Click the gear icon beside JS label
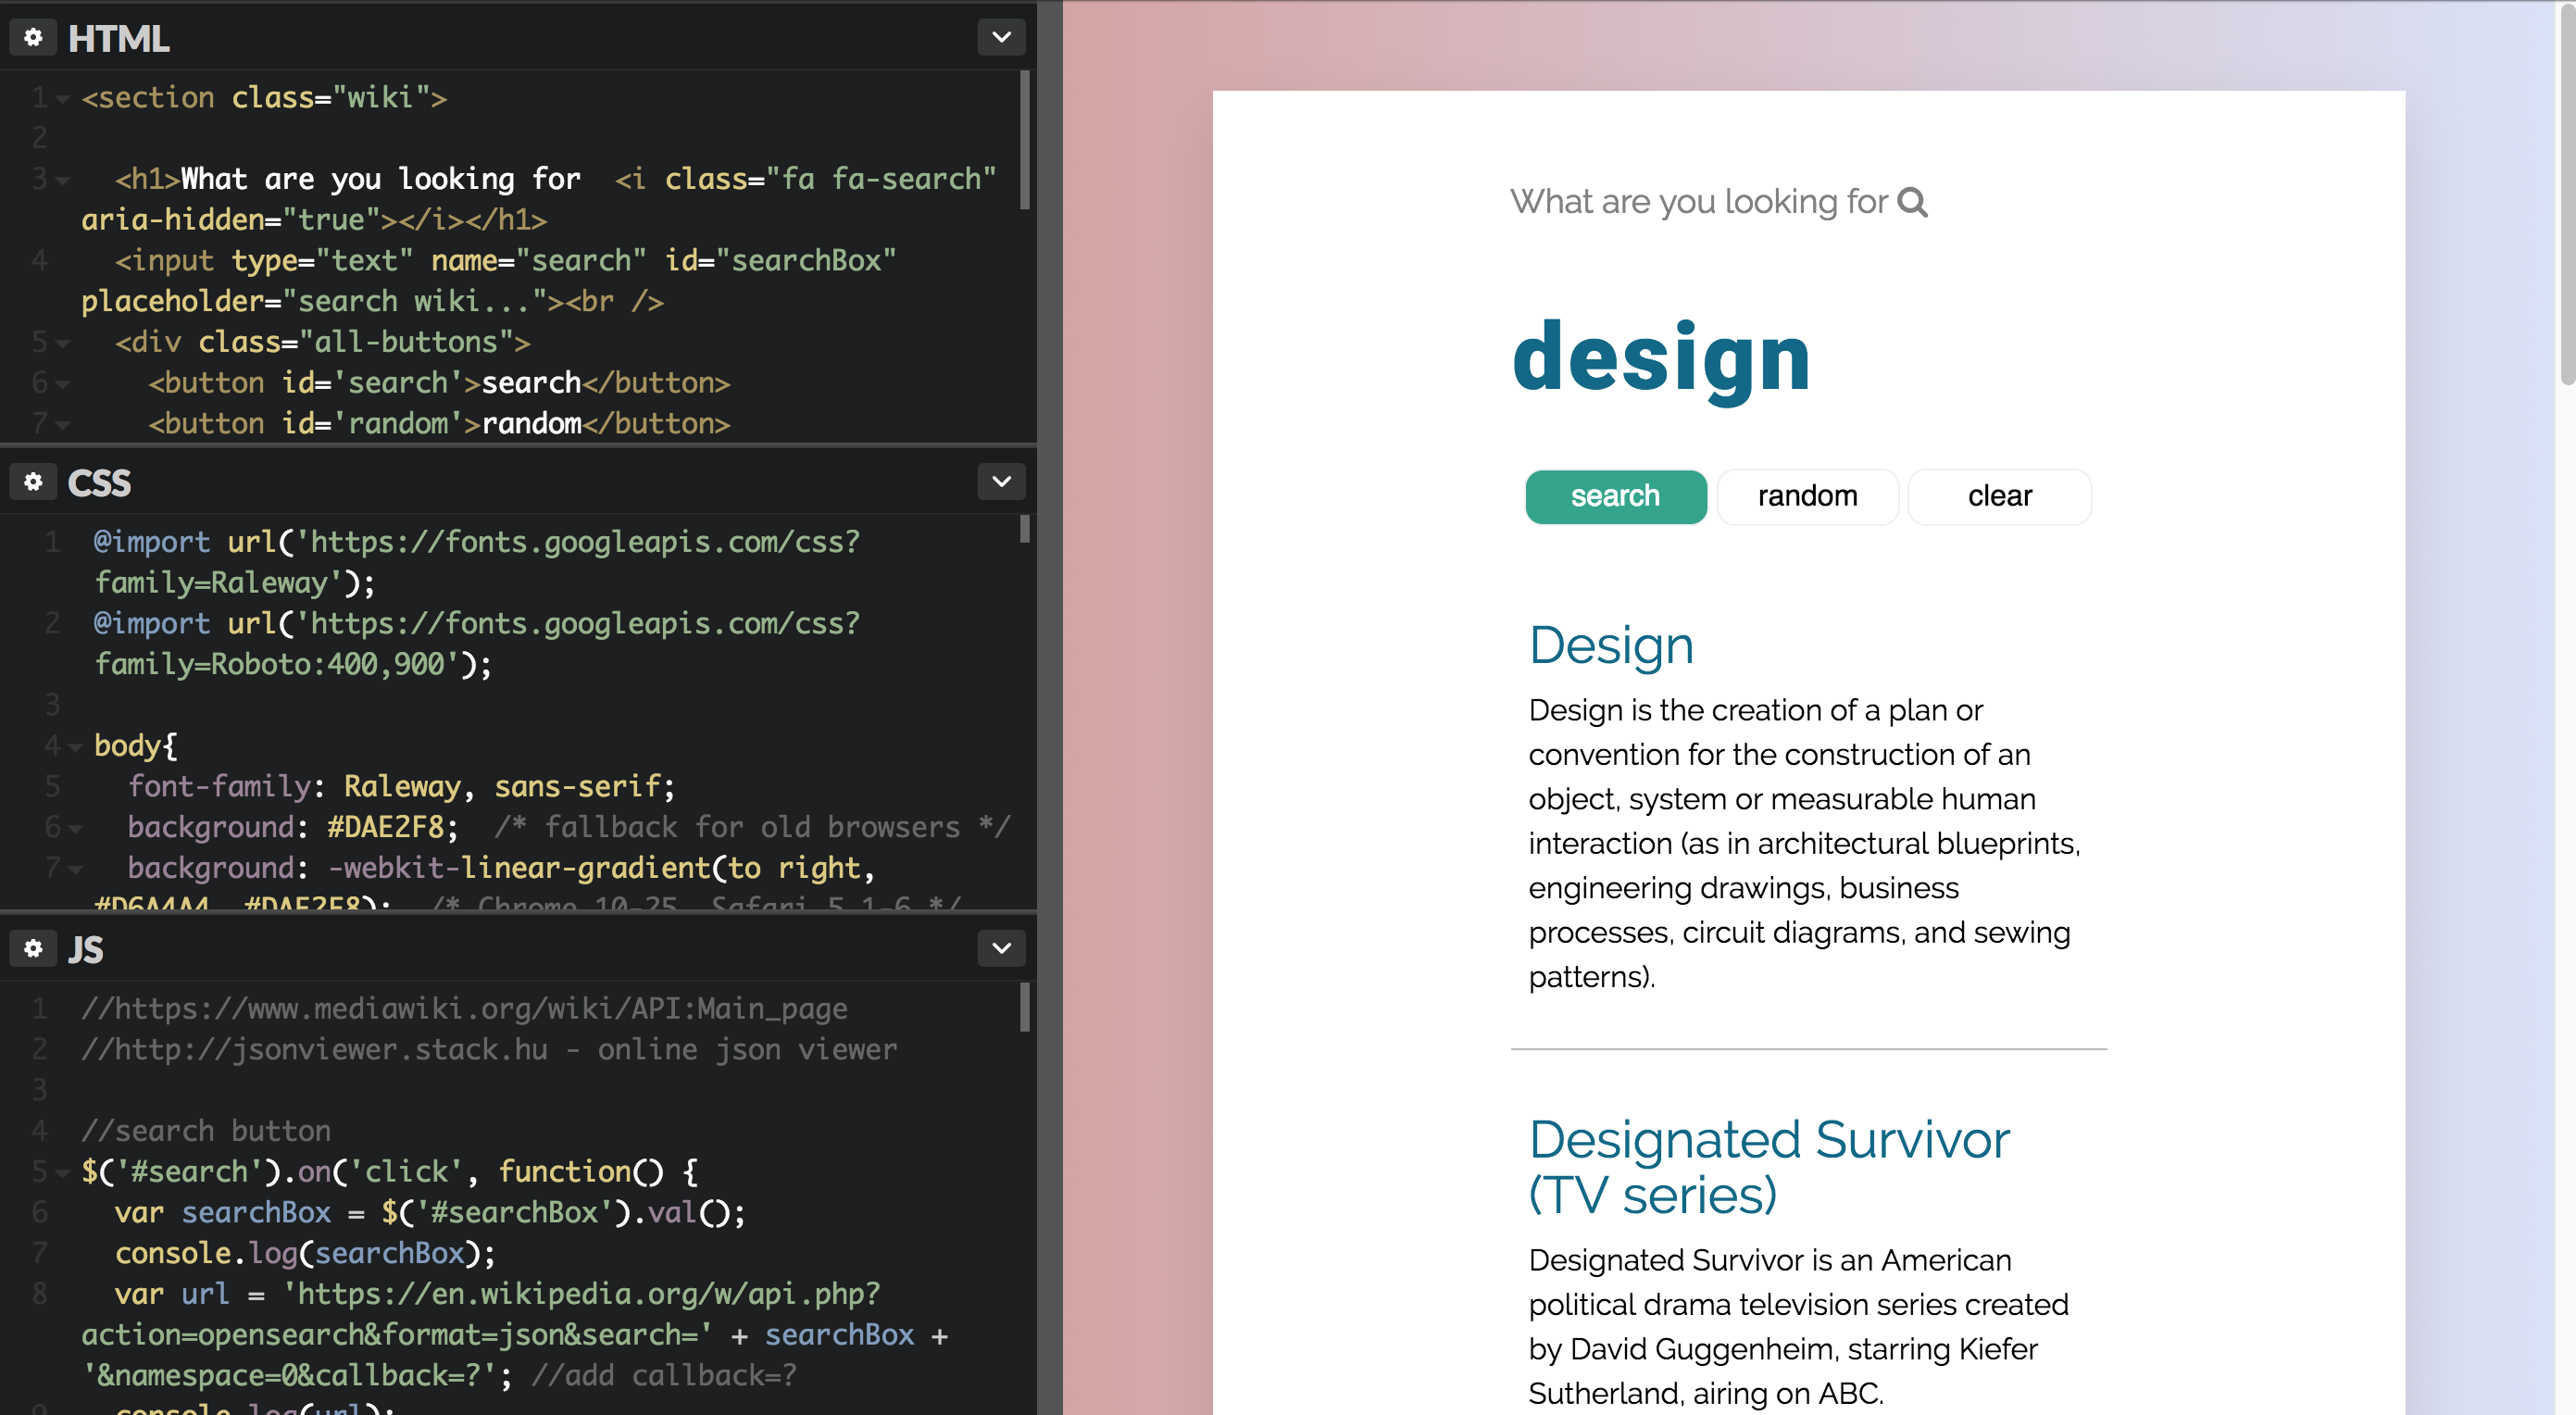Screen dimensions: 2576x1415 click(x=33, y=948)
